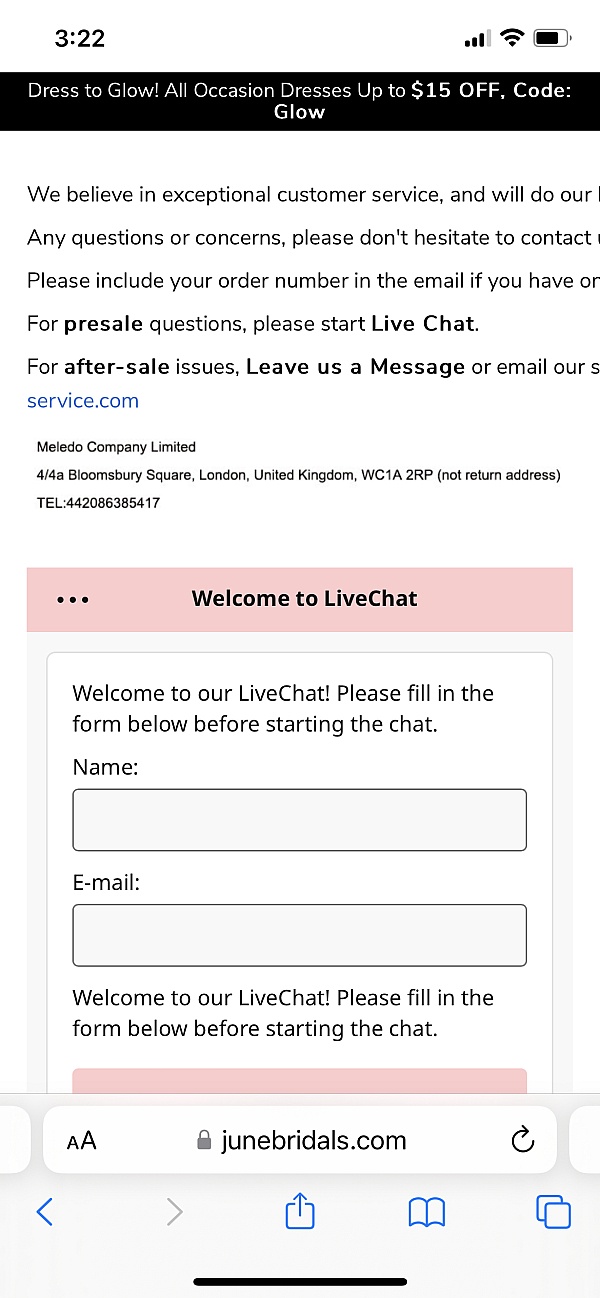Tap the Live Chat bold text
The image size is (600, 1298).
pyautogui.click(x=422, y=324)
